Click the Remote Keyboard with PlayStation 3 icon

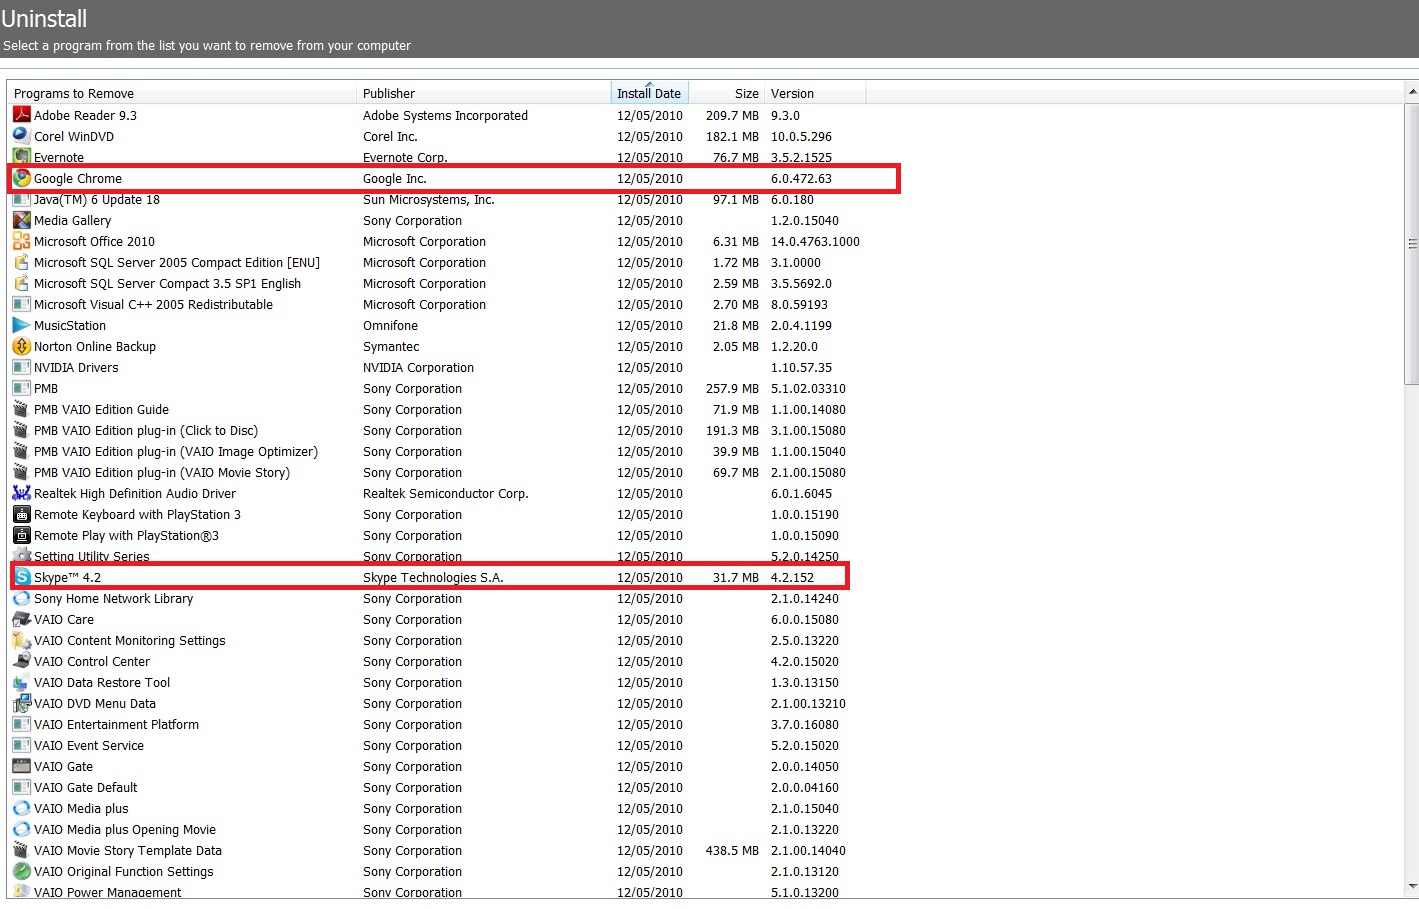[x=21, y=514]
